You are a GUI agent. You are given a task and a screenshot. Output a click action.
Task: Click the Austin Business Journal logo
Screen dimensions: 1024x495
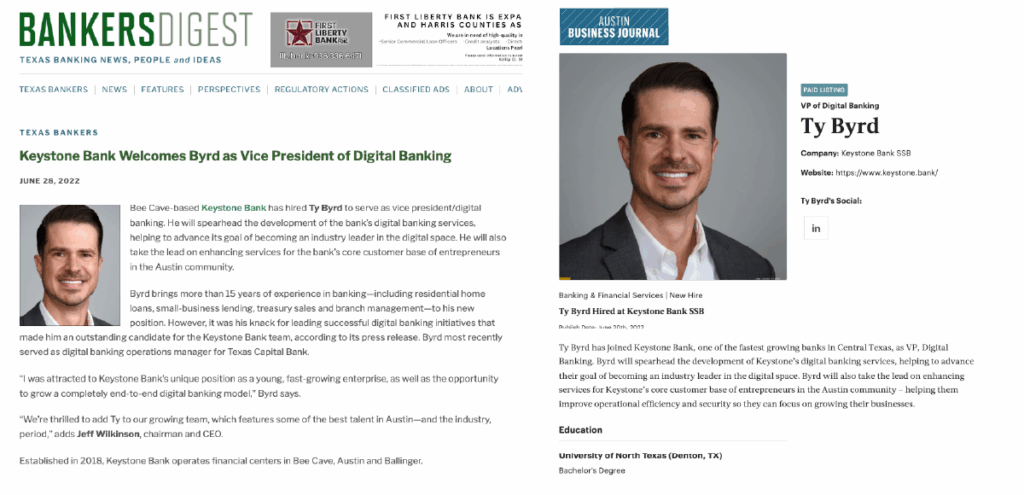tap(613, 26)
